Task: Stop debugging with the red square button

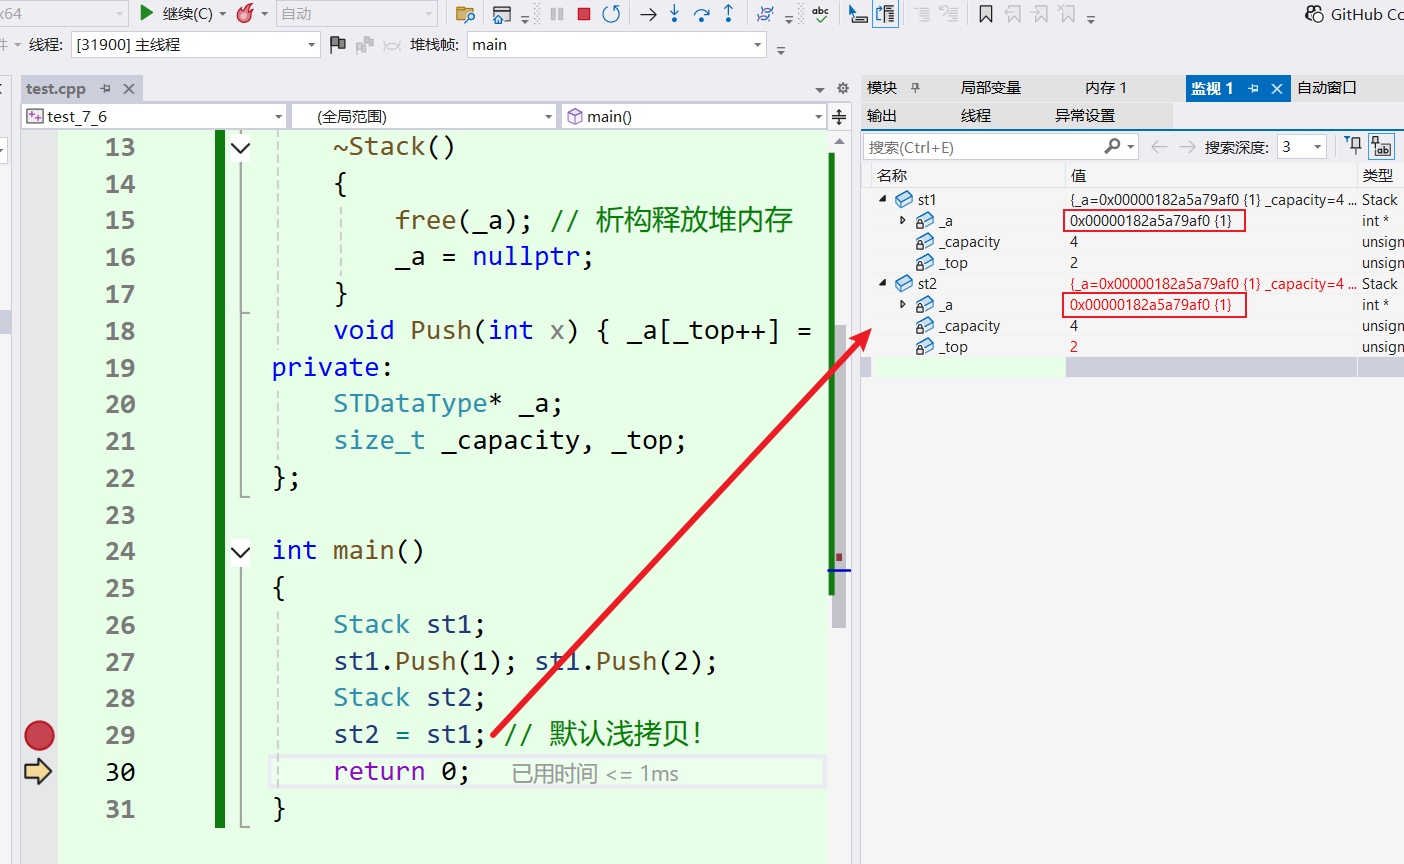Action: point(584,14)
